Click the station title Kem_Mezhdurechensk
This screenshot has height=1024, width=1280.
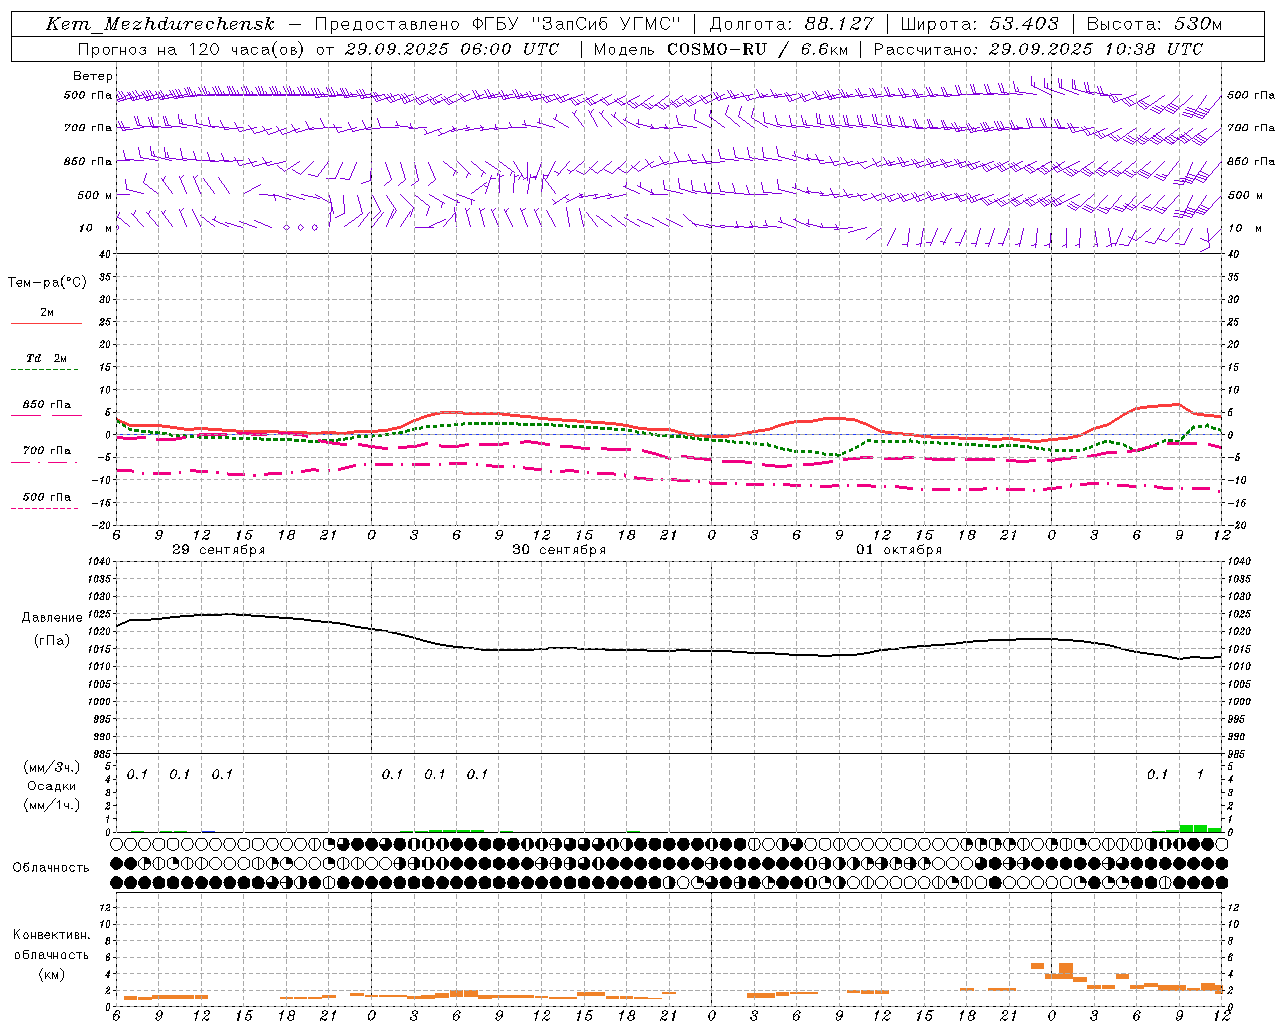pos(160,24)
